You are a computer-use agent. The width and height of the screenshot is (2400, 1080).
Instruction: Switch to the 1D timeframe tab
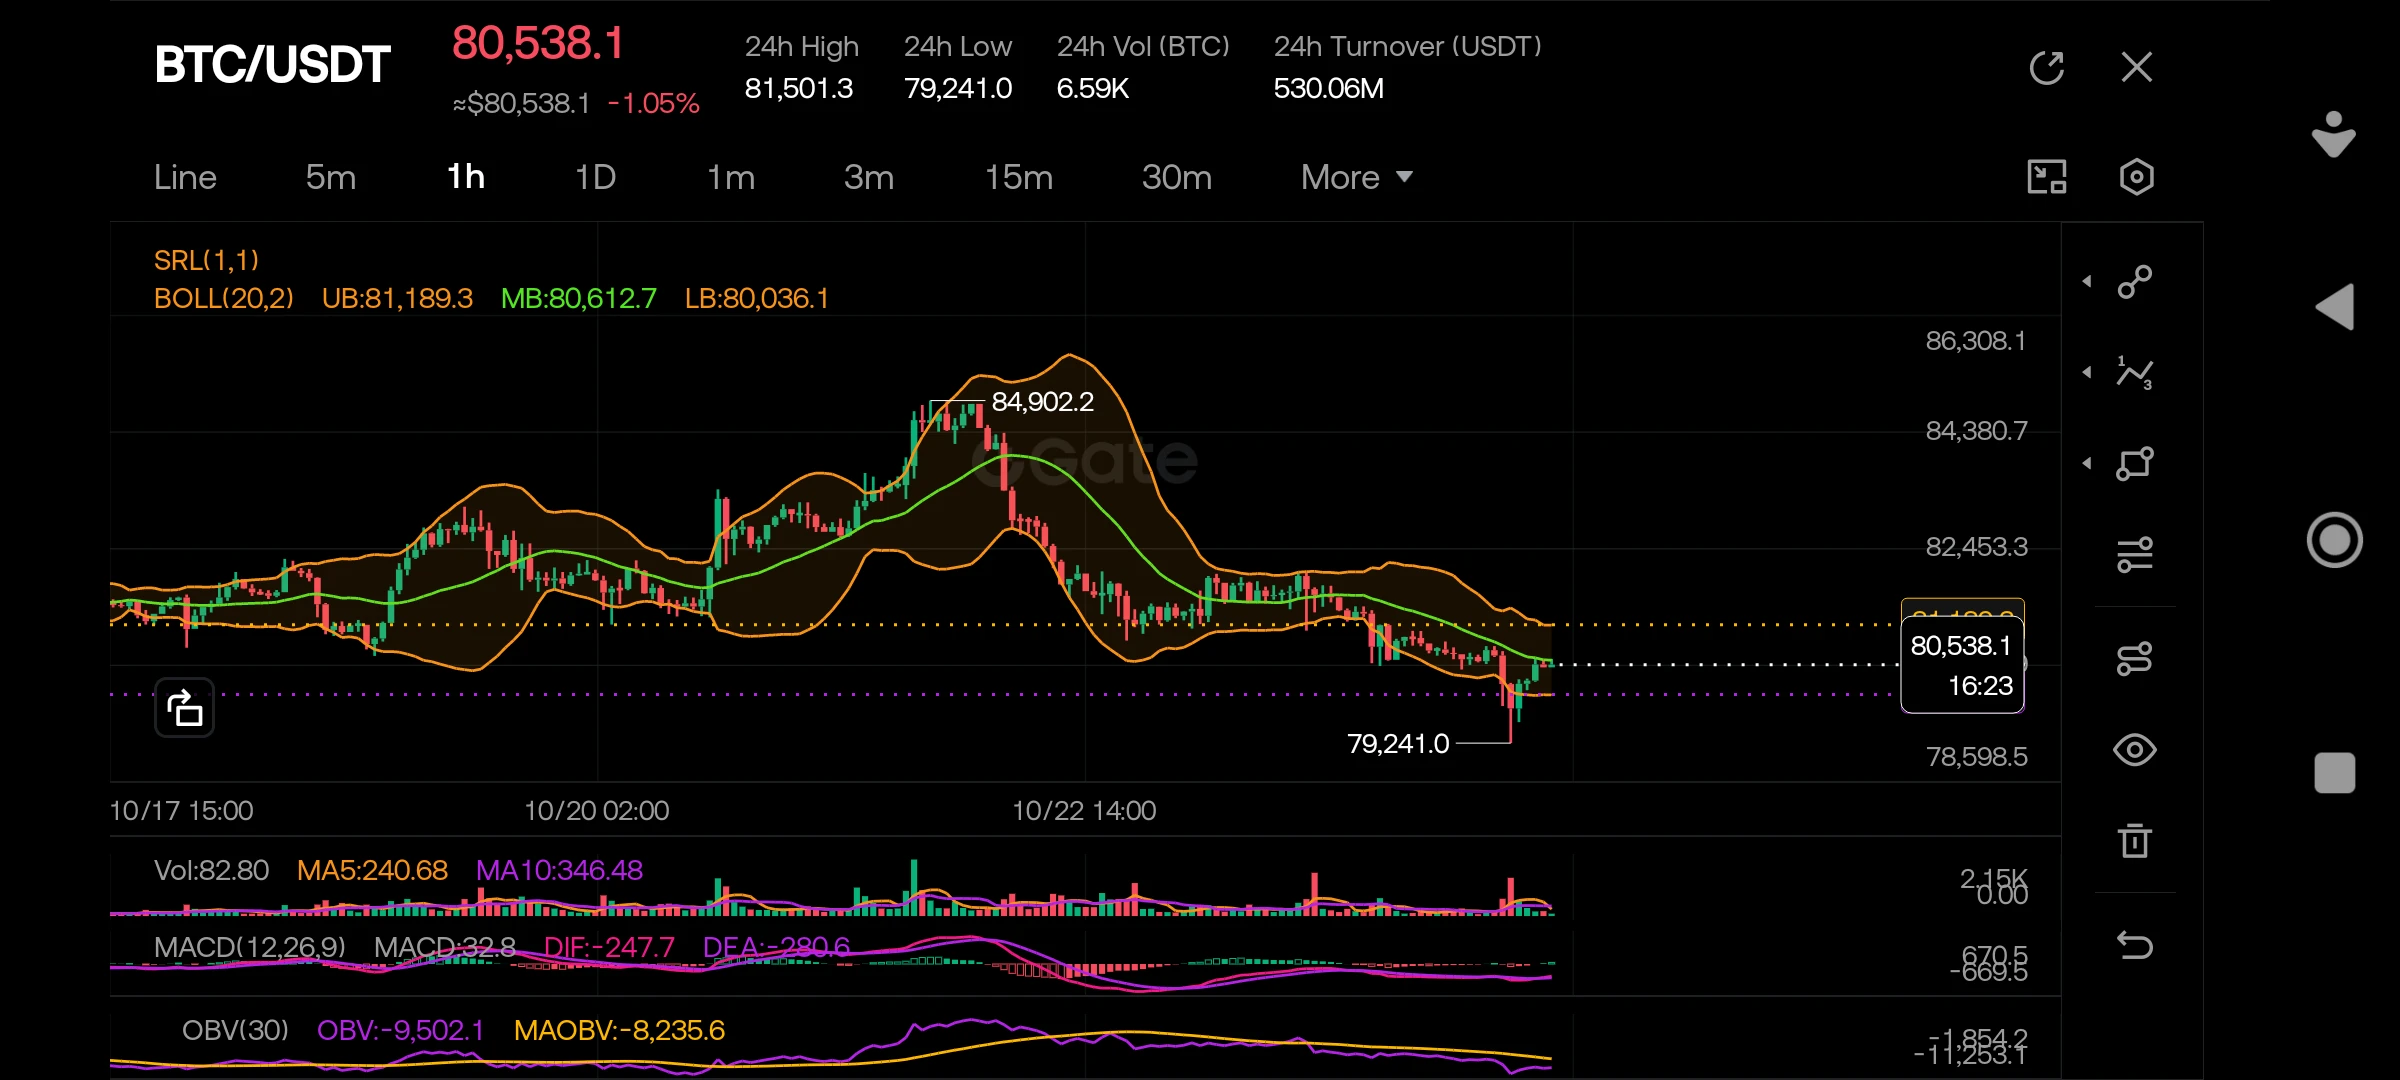coord(595,177)
